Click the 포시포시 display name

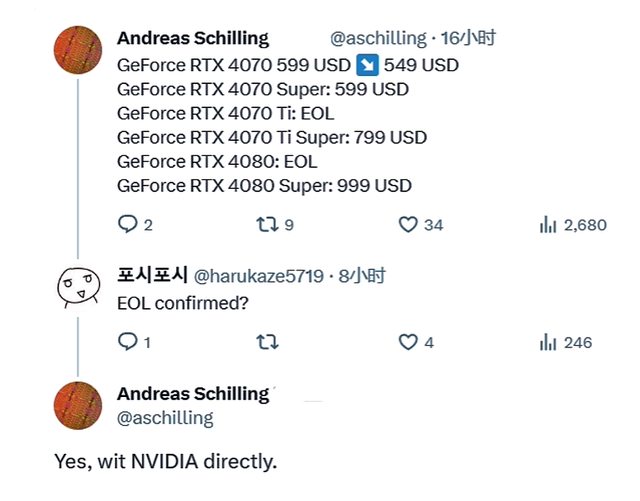point(151,275)
